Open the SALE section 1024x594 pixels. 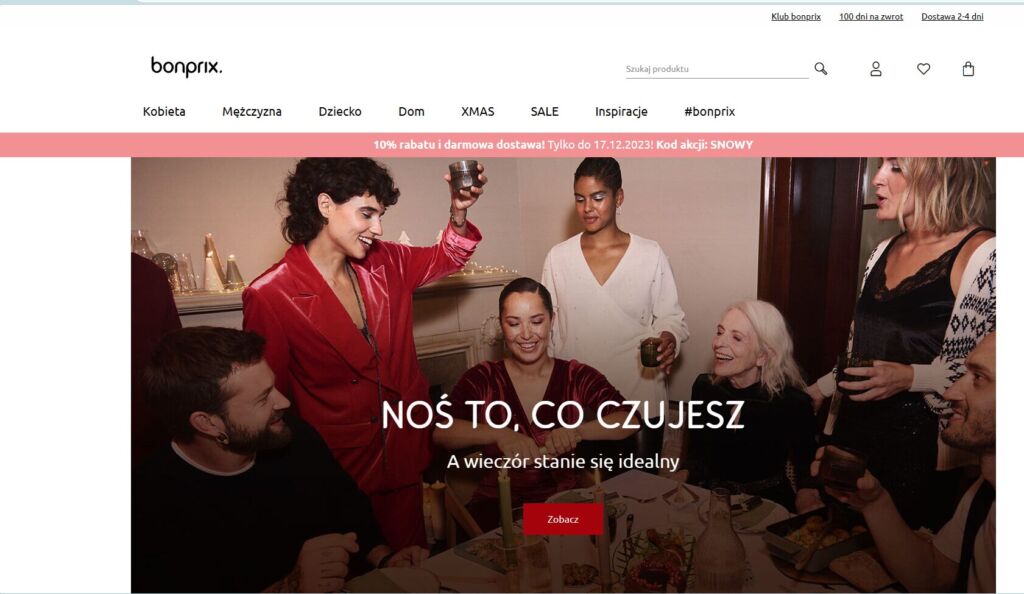coord(545,112)
